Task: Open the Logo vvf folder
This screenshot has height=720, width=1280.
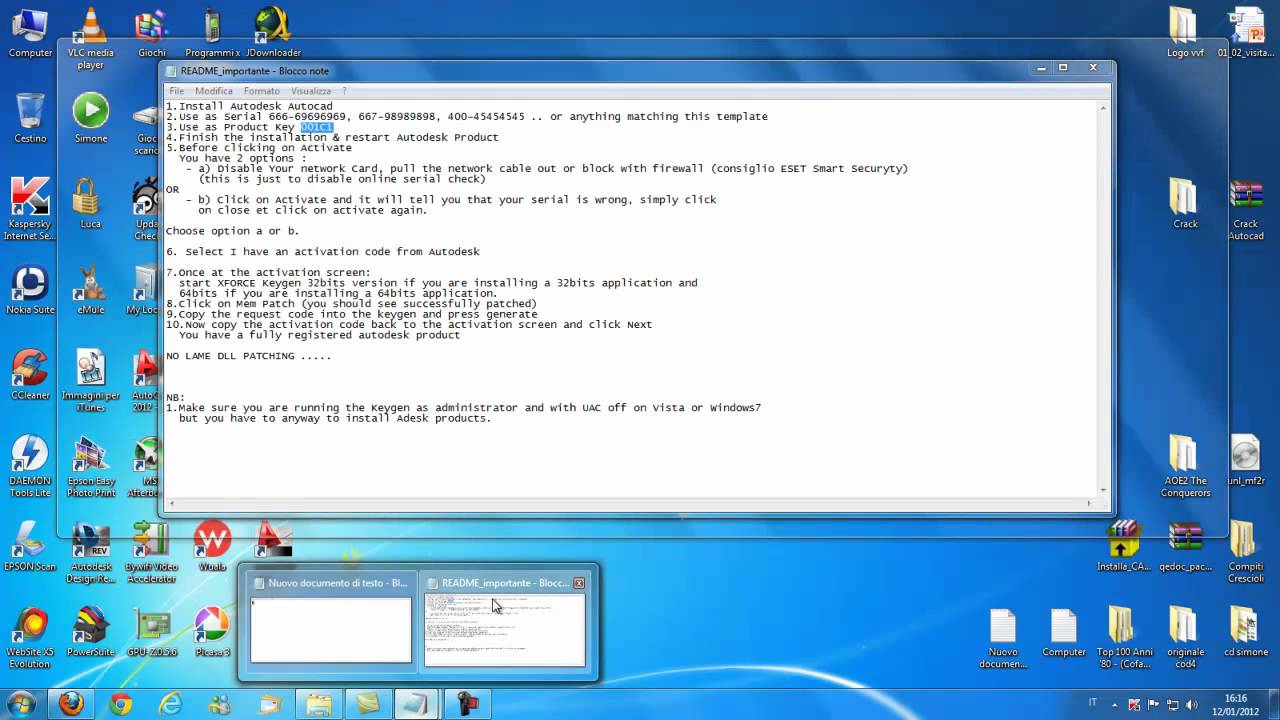Action: pyautogui.click(x=1185, y=34)
